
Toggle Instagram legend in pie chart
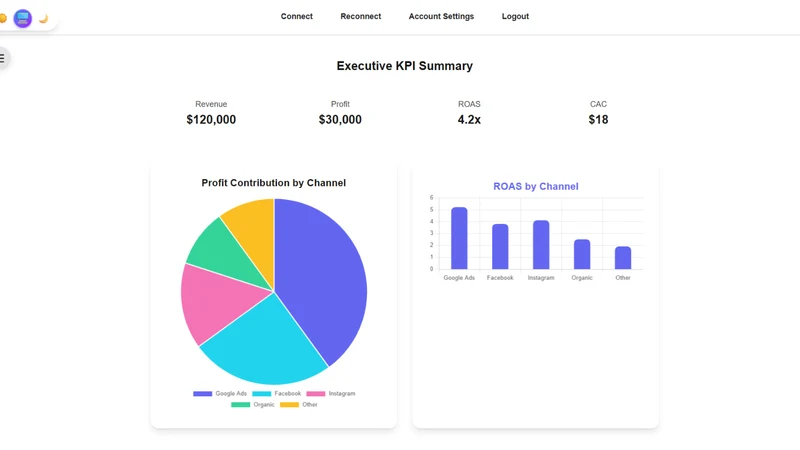(331, 393)
